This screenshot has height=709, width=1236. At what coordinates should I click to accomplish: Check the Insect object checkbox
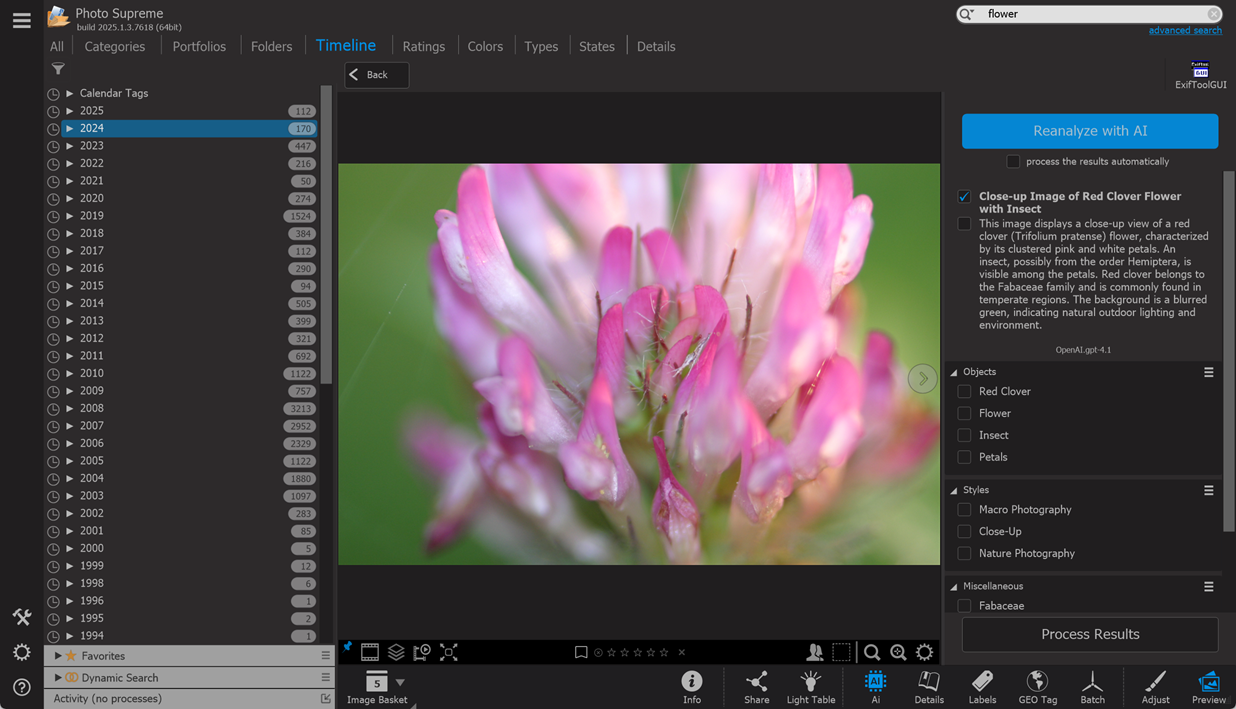click(964, 435)
